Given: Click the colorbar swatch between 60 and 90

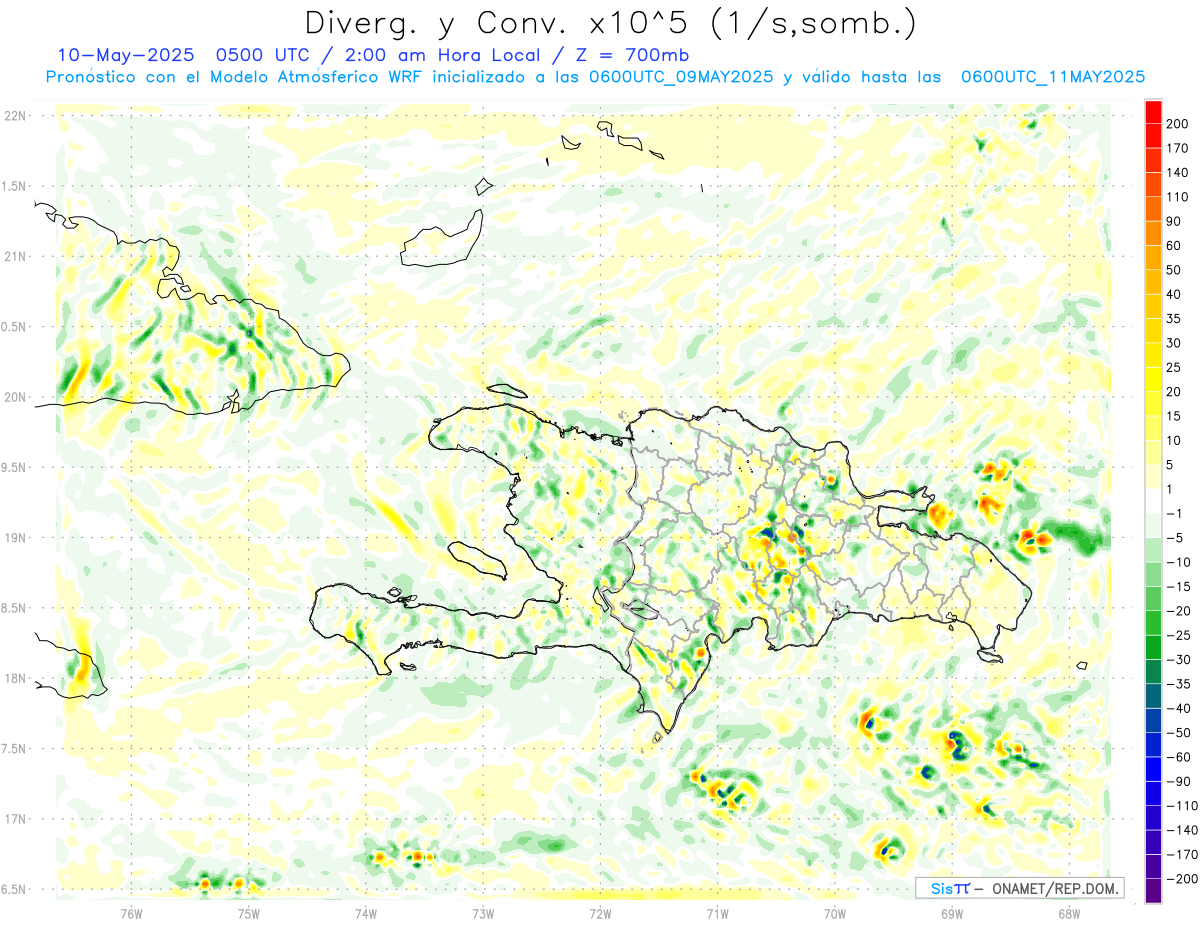Looking at the screenshot, I should (x=1153, y=233).
